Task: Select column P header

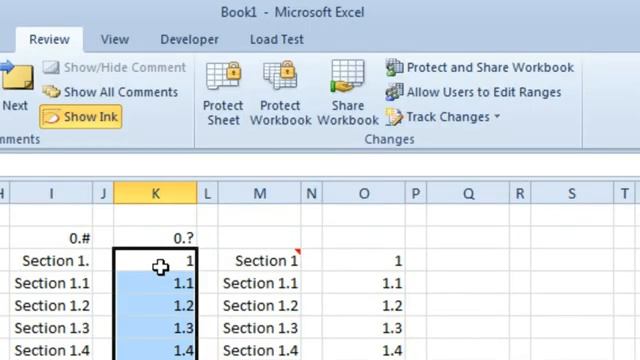Action: pyautogui.click(x=416, y=193)
